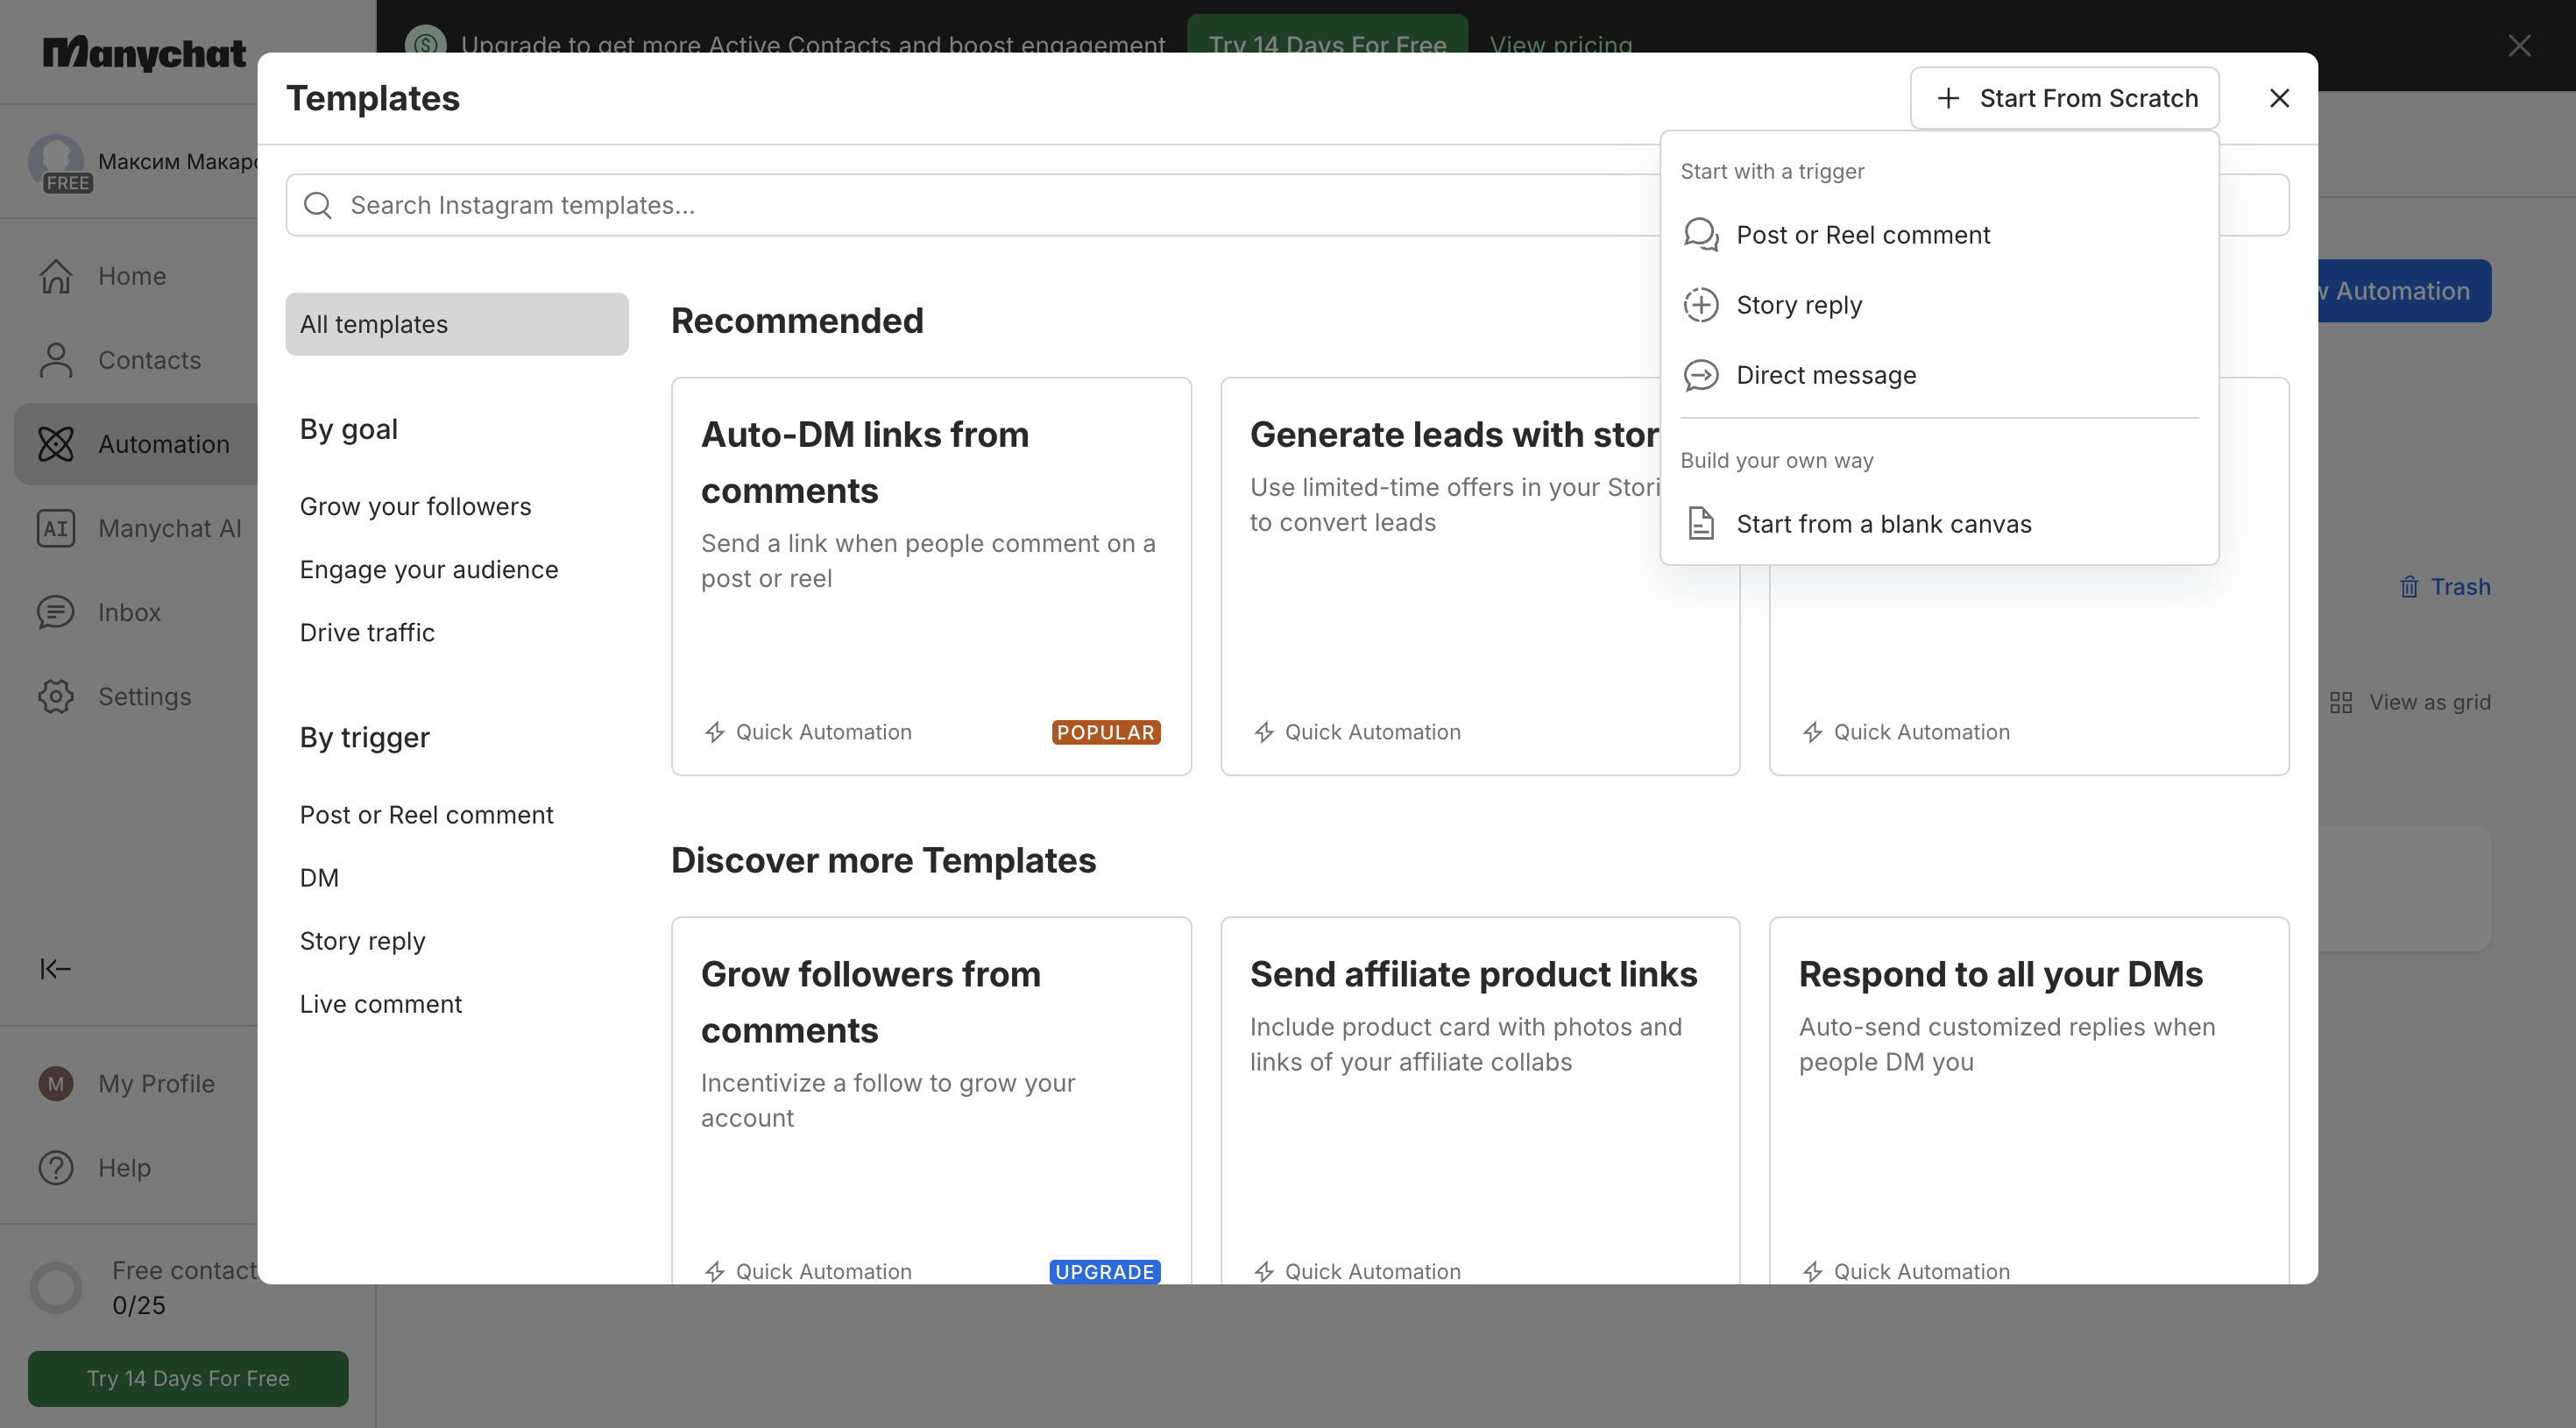
Task: Filter by Engage your audience
Action: click(429, 570)
